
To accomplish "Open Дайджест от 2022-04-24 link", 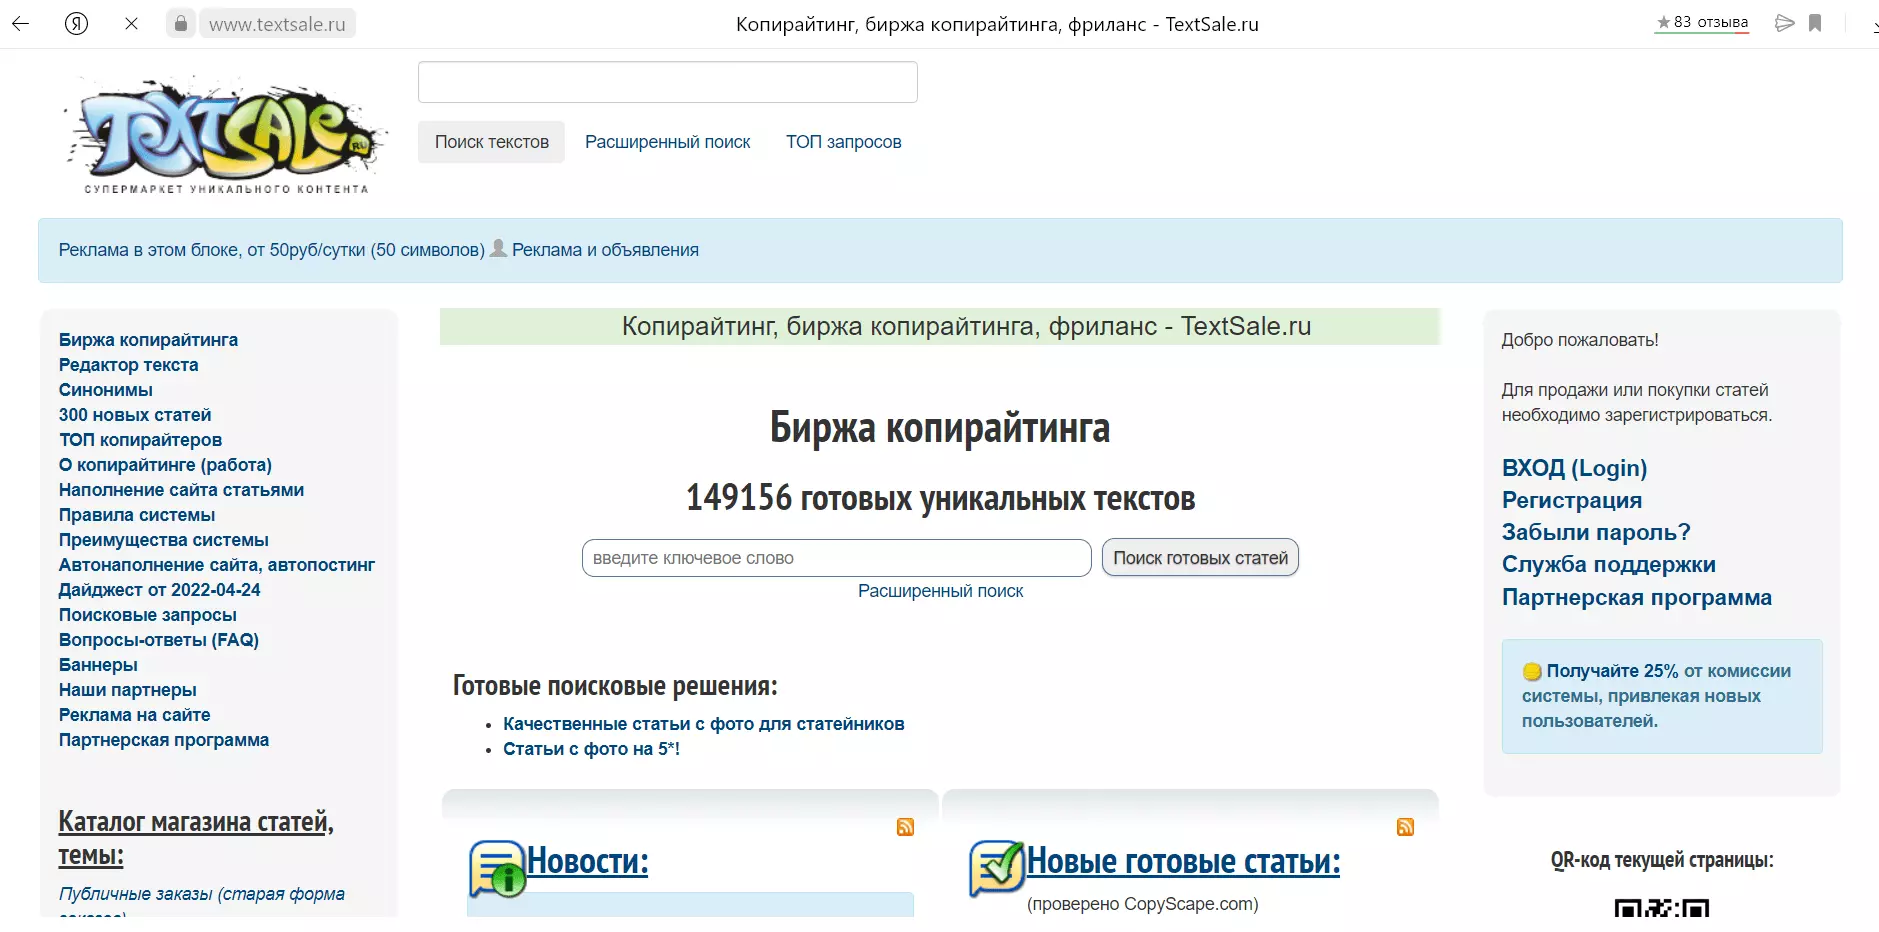I will point(159,590).
